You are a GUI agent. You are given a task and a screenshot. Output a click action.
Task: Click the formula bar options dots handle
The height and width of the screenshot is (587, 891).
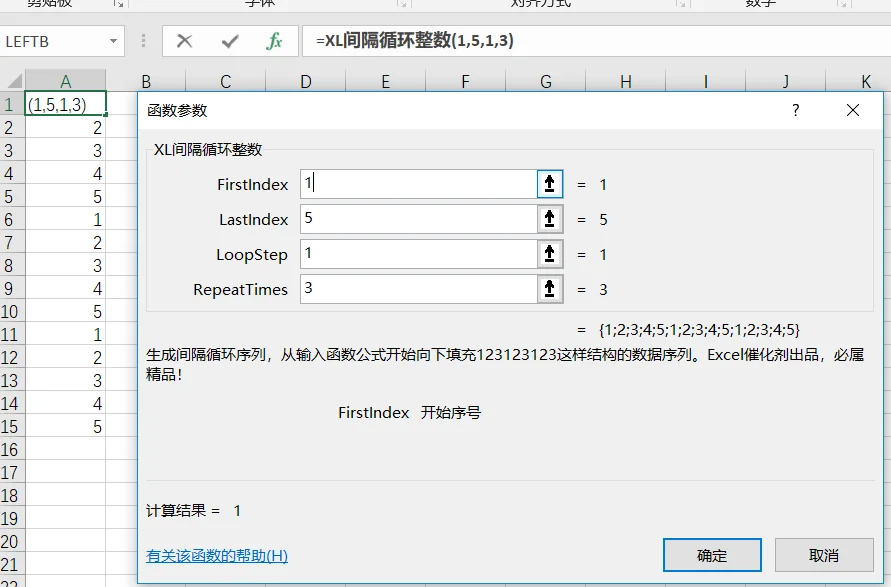(x=143, y=41)
